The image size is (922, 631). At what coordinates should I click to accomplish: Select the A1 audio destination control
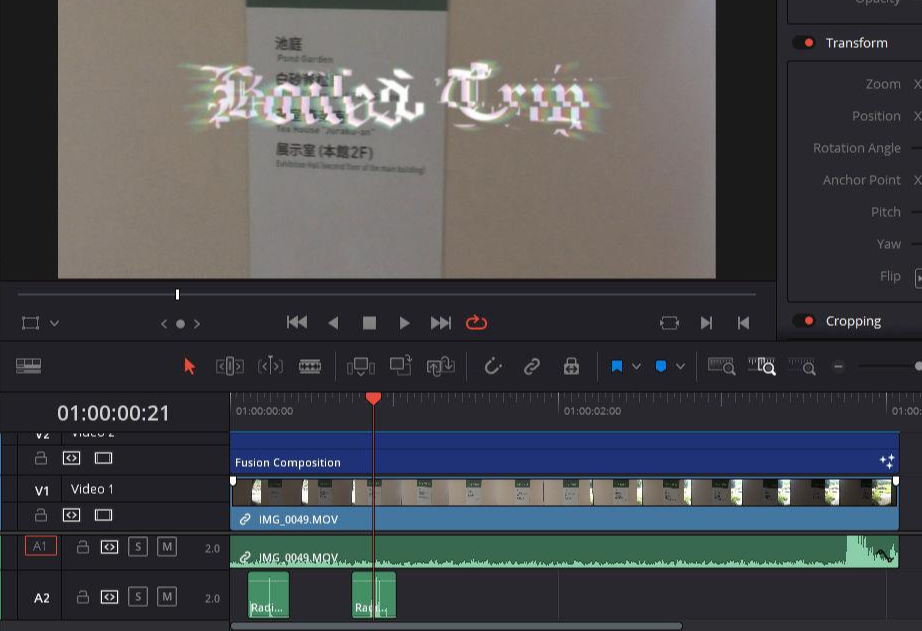[x=41, y=546]
